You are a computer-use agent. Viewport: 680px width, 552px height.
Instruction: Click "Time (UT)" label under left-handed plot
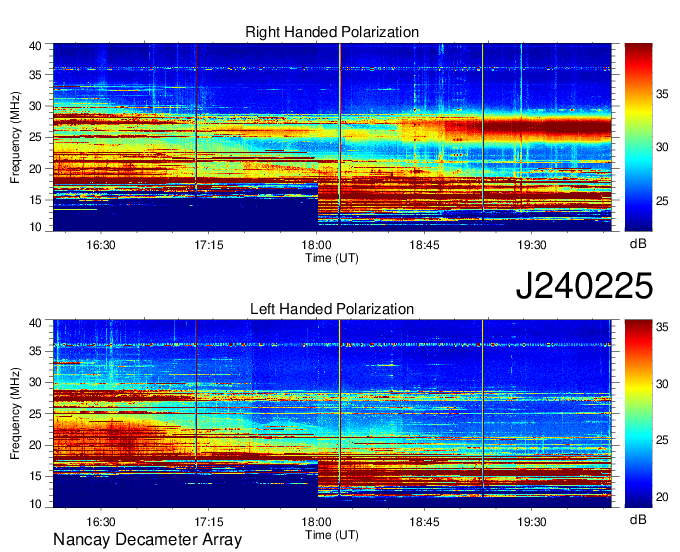click(332, 535)
